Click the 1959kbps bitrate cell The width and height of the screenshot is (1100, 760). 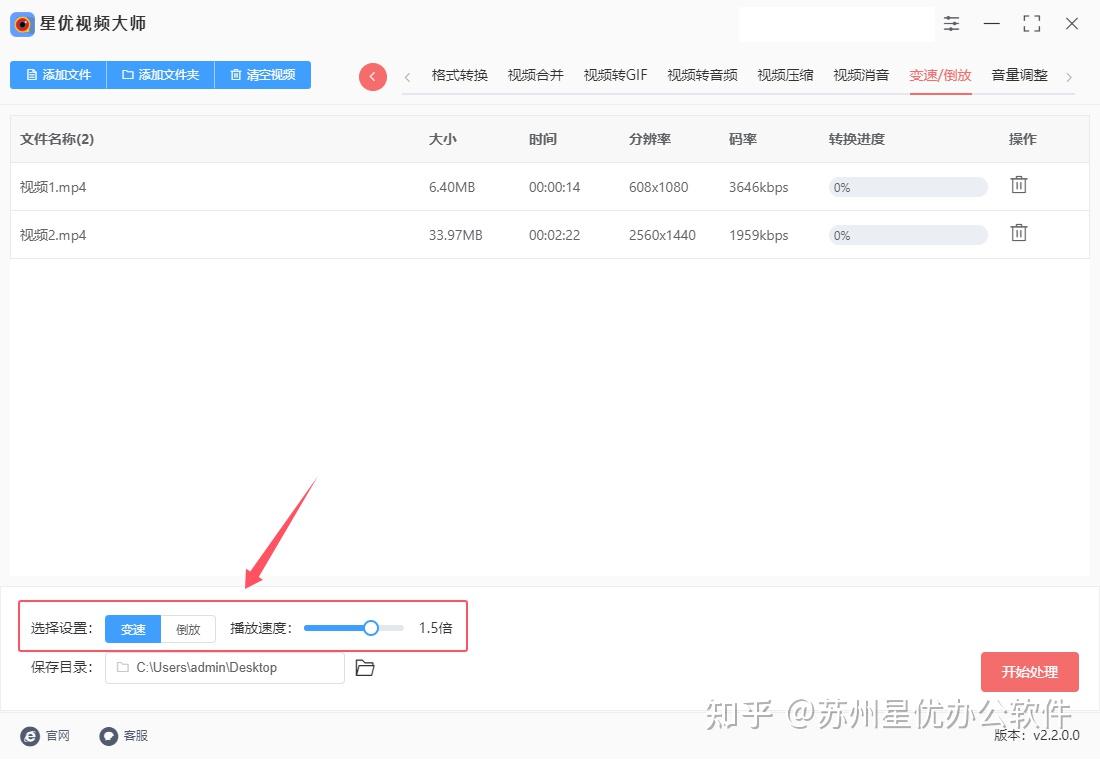pyautogui.click(x=758, y=235)
